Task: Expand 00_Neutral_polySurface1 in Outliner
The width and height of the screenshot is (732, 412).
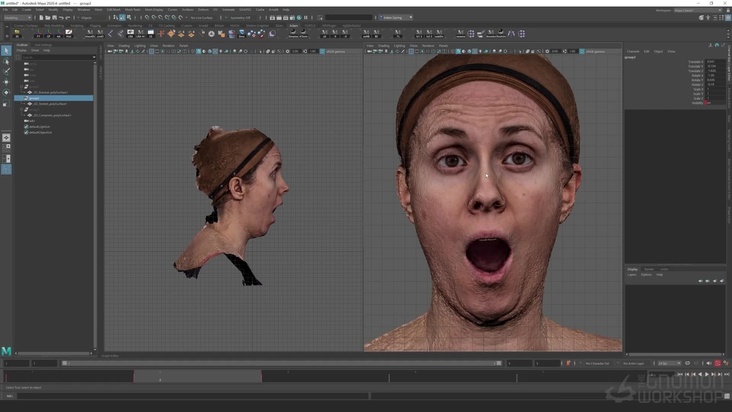Action: pos(25,92)
